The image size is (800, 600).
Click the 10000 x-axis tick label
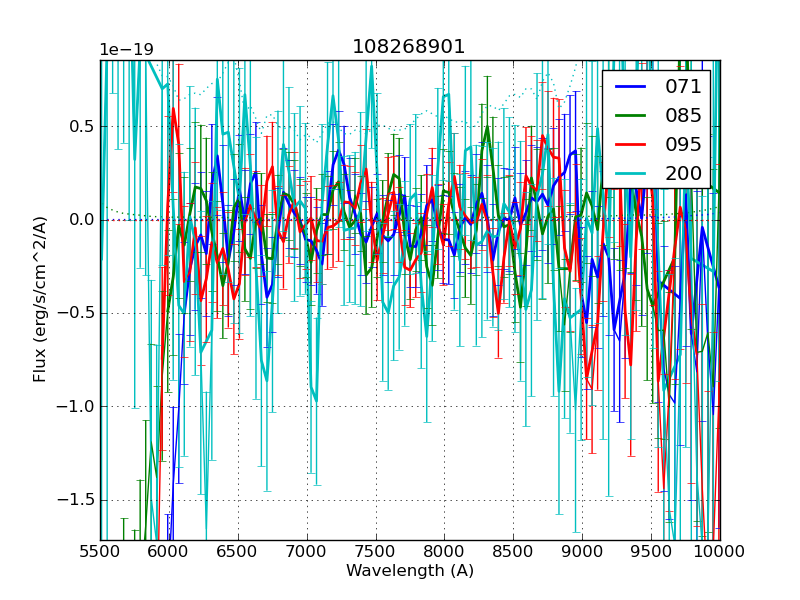720,551
